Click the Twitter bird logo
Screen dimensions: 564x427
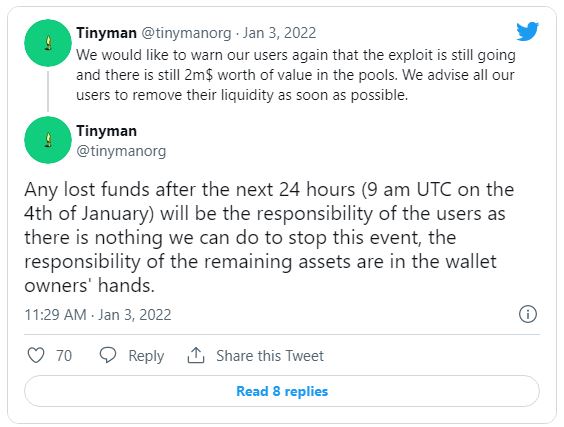[x=527, y=31]
